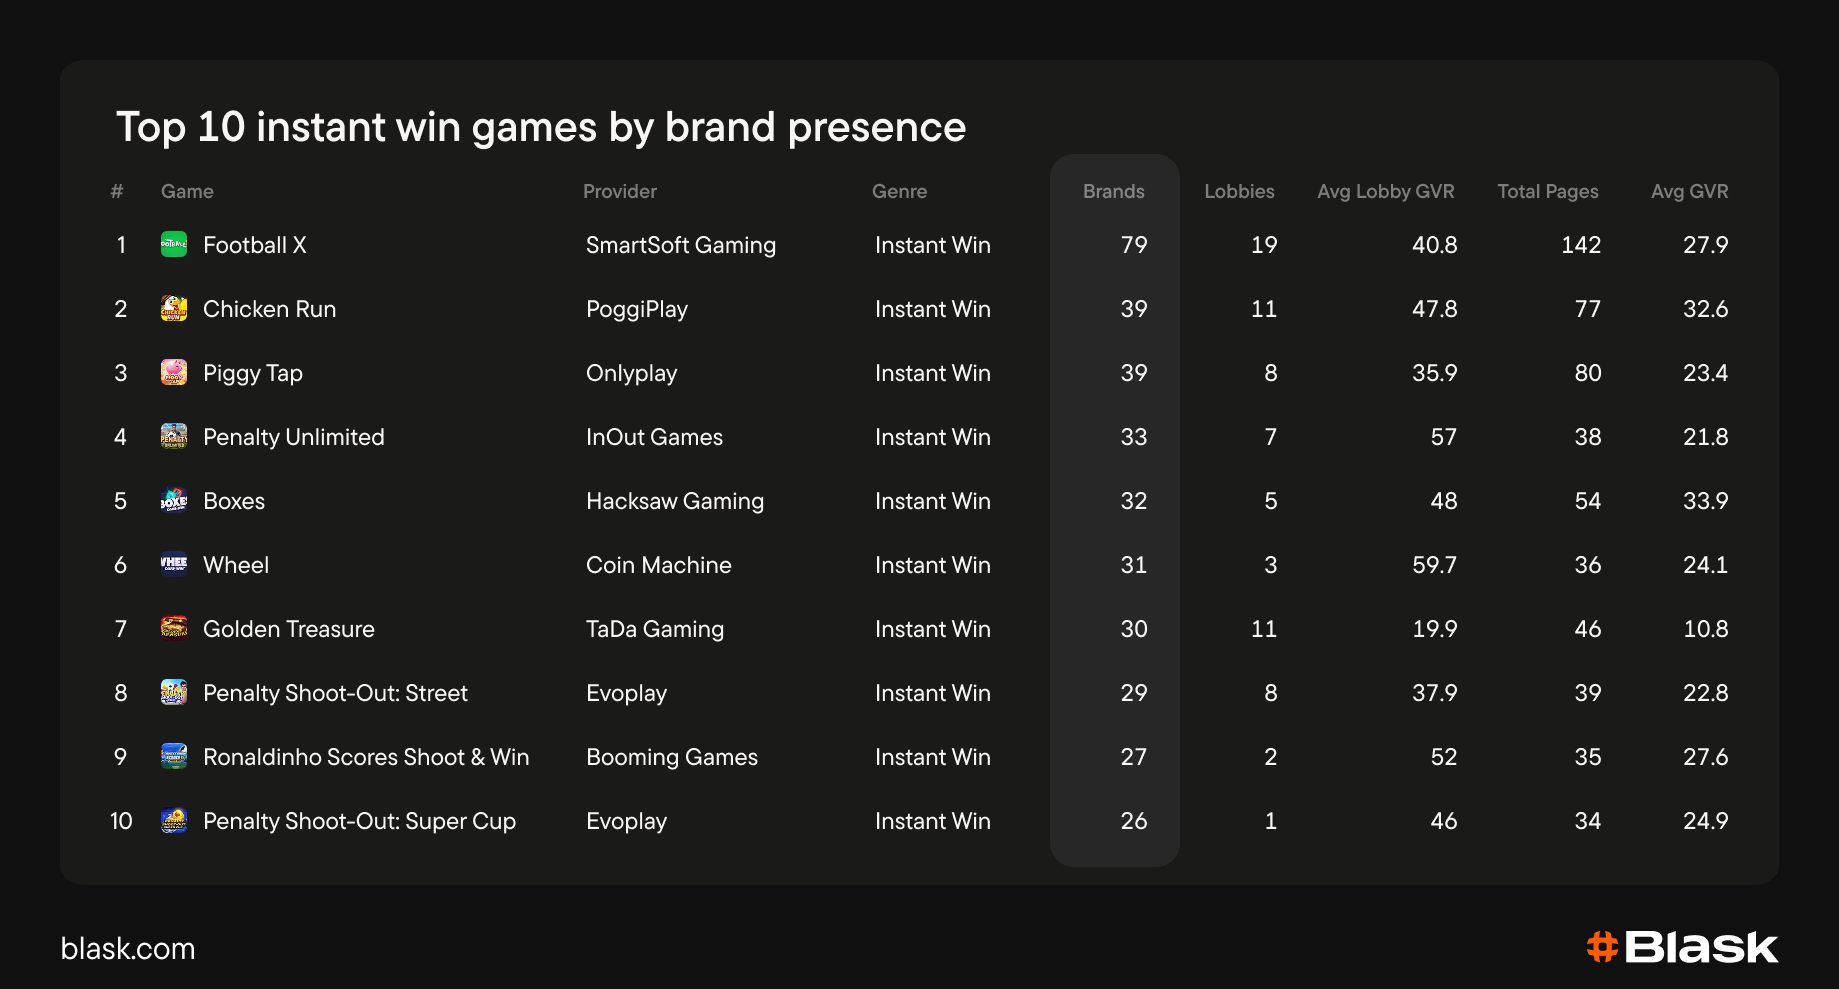Click the provider TaDa Gaming
1839x989 pixels.
(x=655, y=629)
